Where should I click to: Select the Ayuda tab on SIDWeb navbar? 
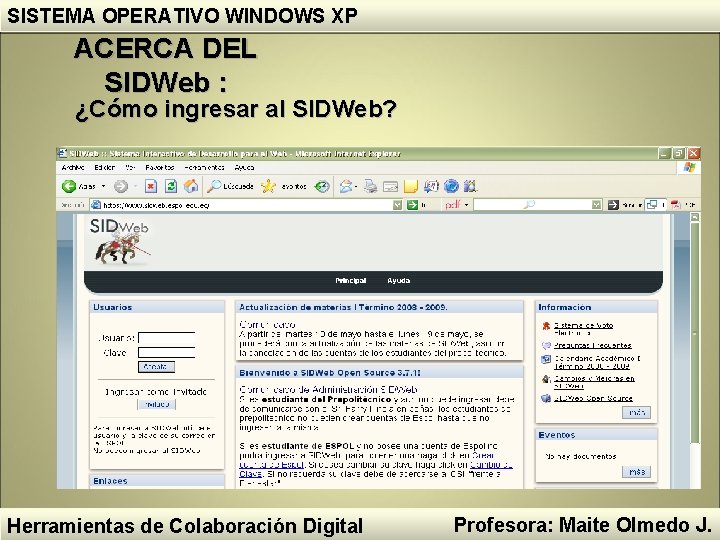399,281
